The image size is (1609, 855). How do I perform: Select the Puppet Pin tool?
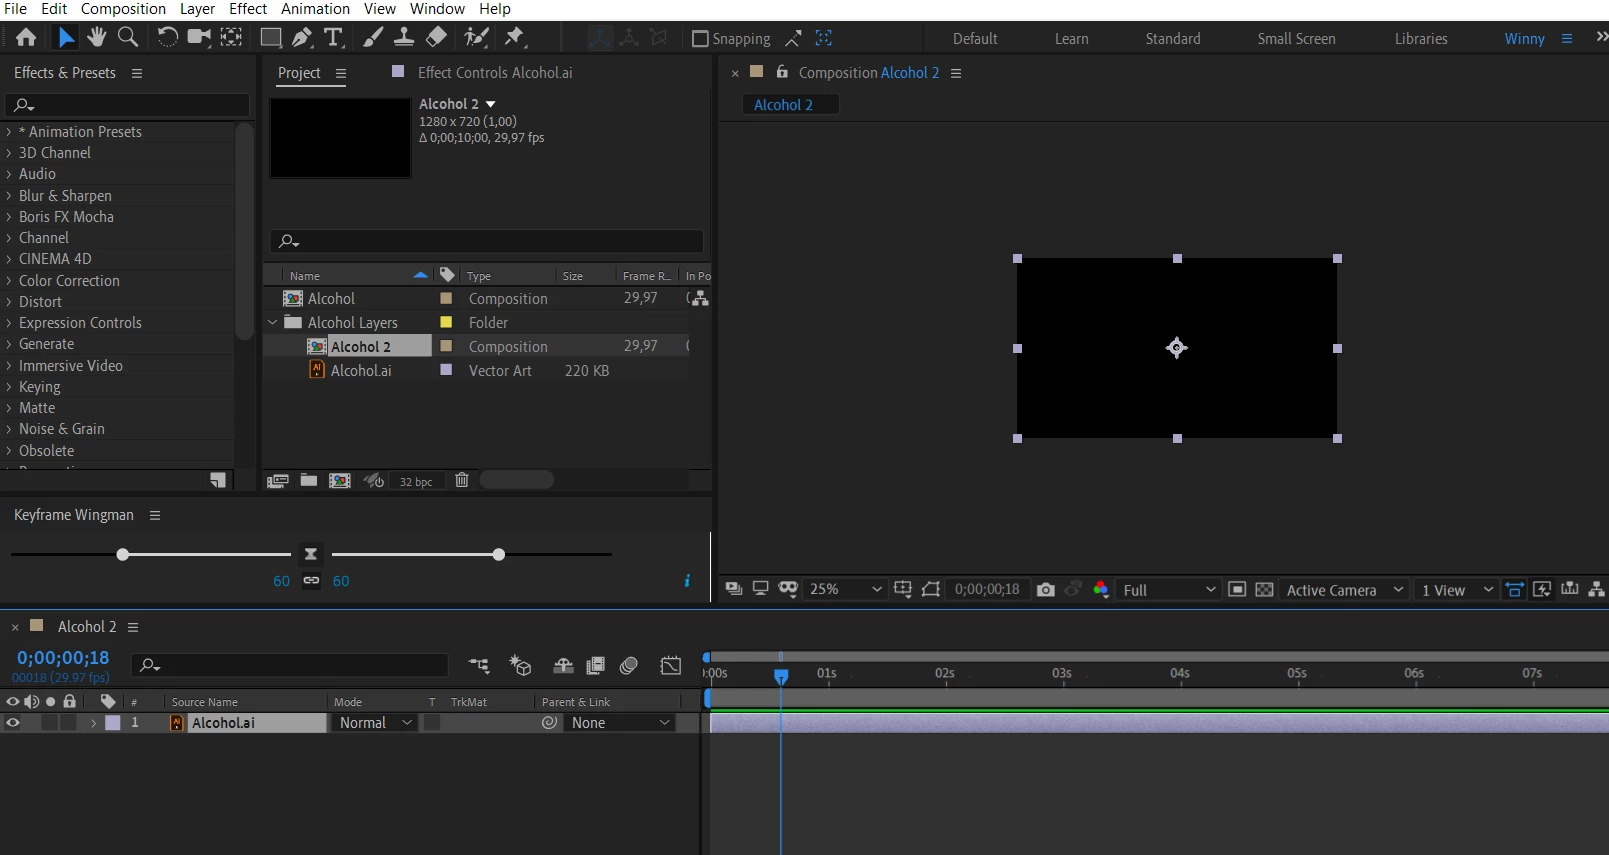pos(514,37)
